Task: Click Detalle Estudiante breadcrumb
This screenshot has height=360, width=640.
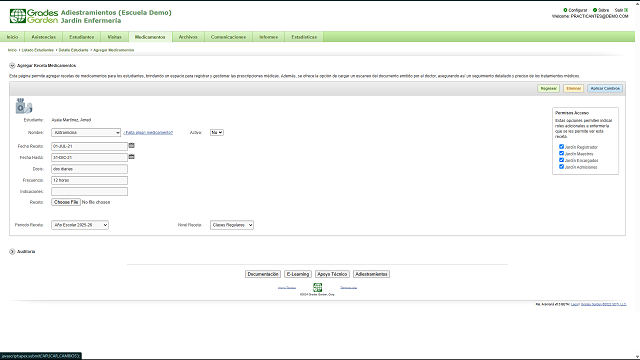Action: coord(73,50)
